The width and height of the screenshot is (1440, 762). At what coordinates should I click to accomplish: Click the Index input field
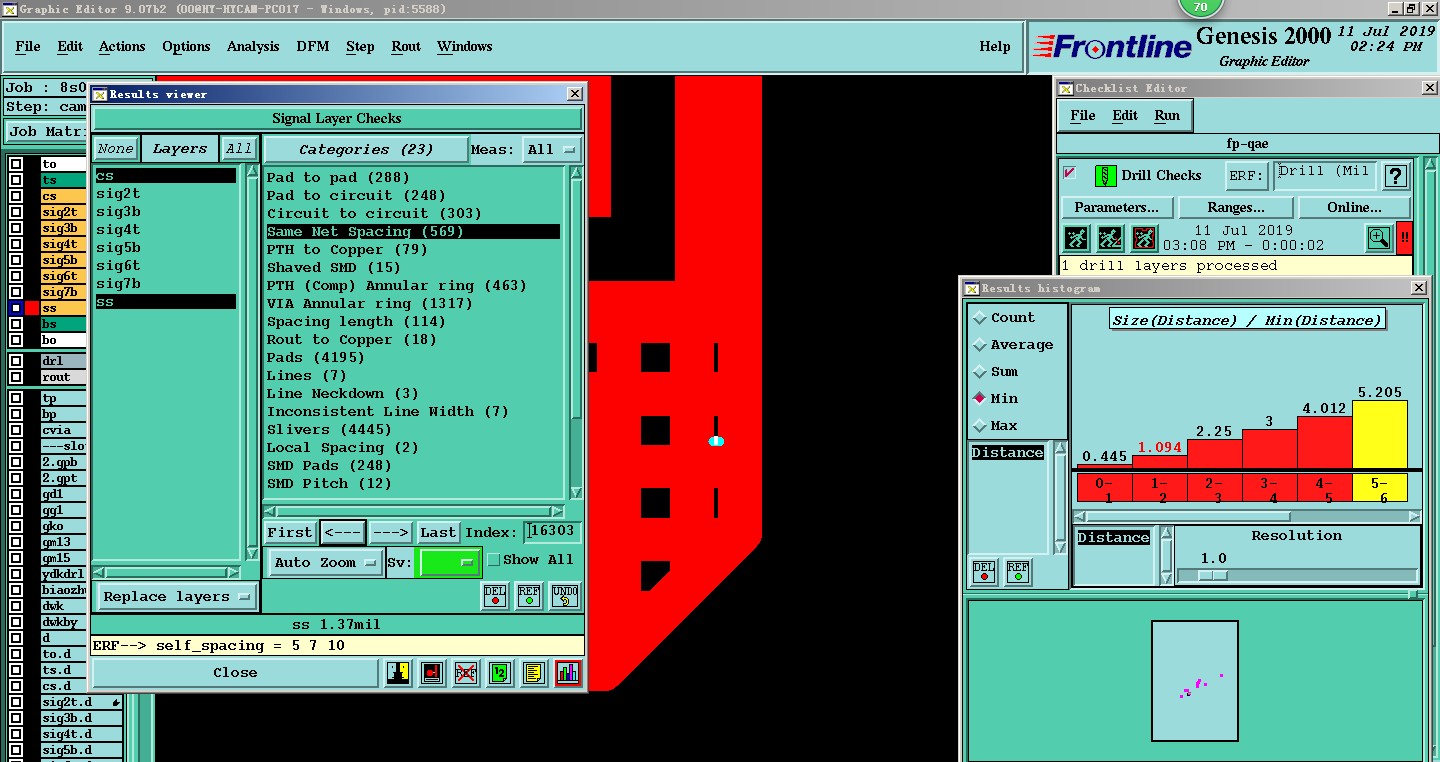tap(553, 532)
